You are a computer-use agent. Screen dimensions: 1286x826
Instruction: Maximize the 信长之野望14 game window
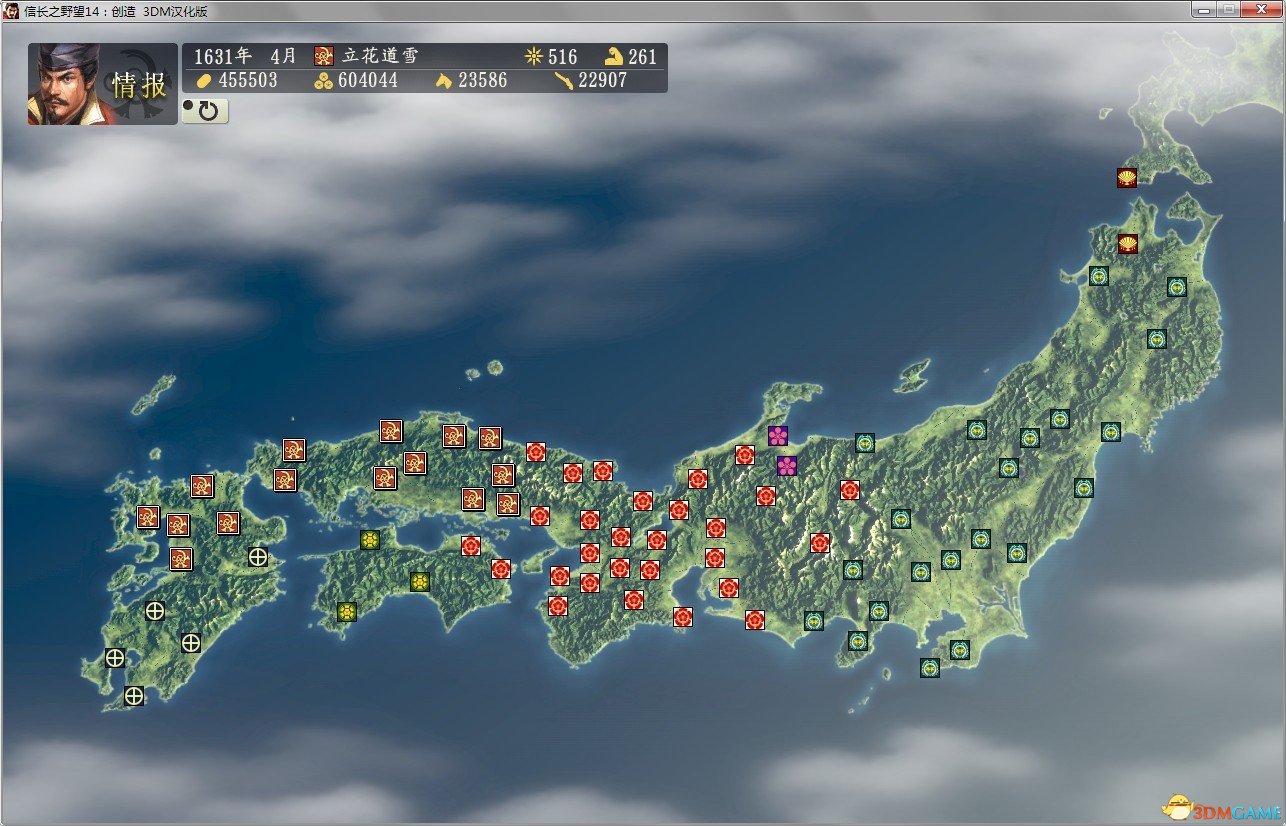[1229, 8]
